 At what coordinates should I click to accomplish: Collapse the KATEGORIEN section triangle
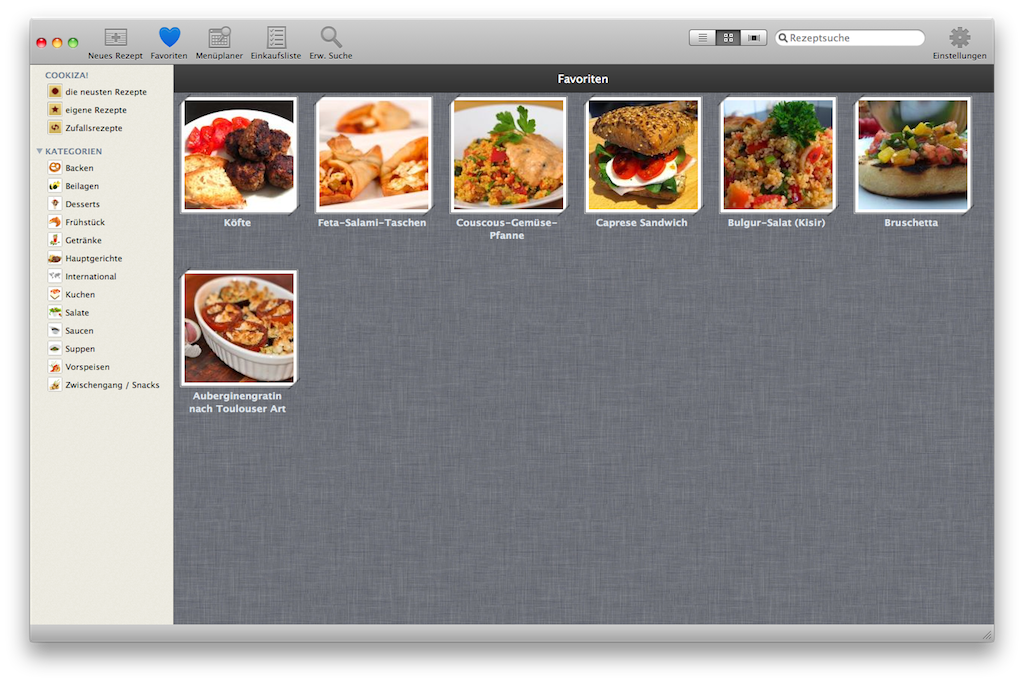(39, 151)
